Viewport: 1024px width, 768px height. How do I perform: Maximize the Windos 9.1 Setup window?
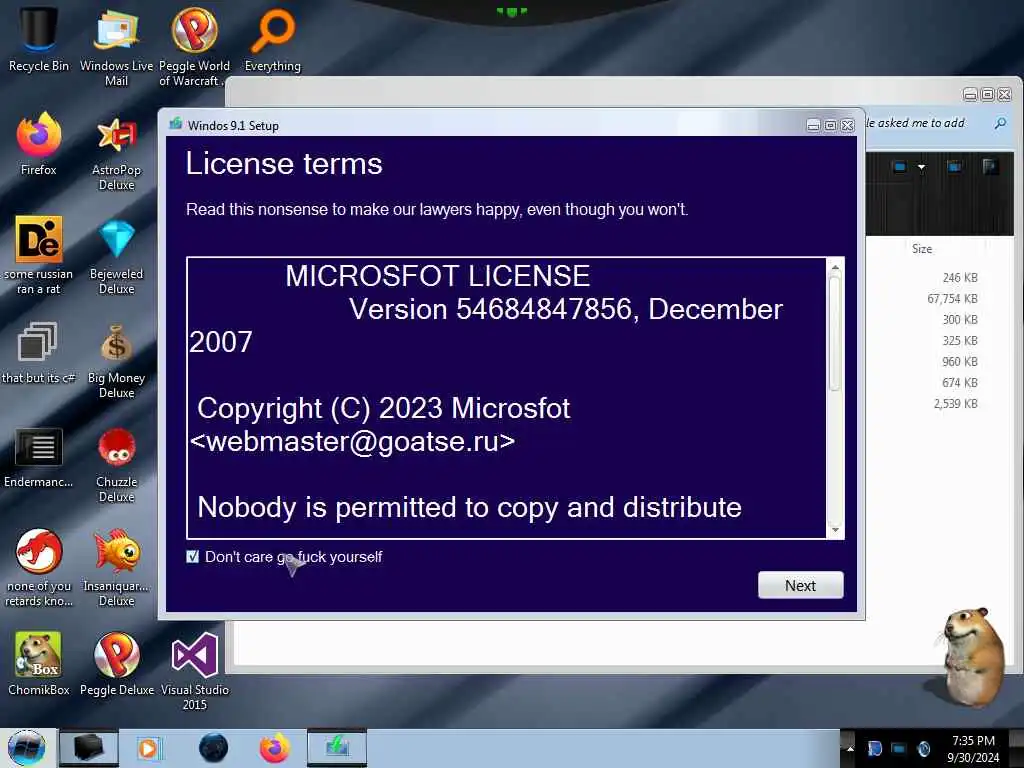click(830, 125)
